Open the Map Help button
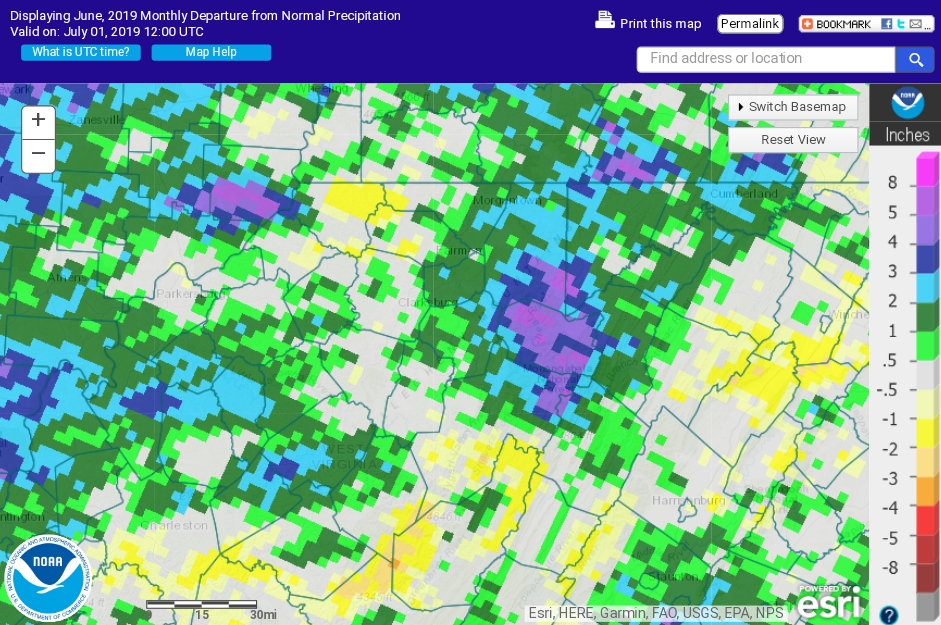941x625 pixels. click(x=211, y=52)
